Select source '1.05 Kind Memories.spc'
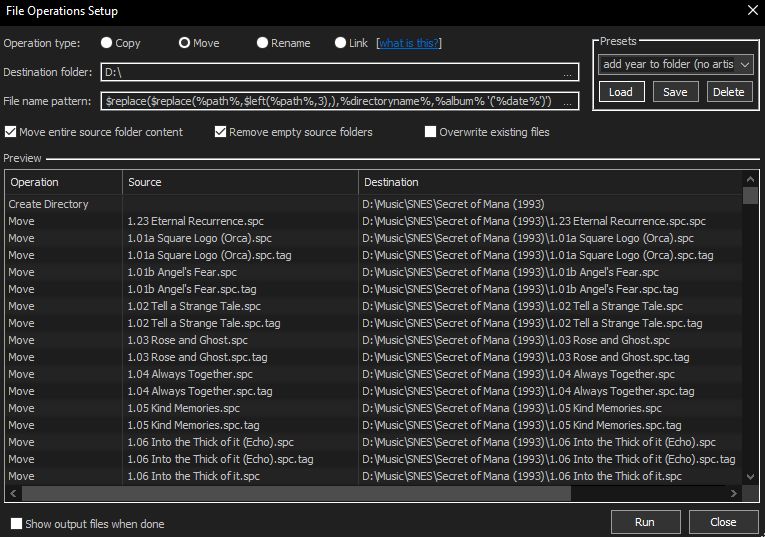 (183, 409)
